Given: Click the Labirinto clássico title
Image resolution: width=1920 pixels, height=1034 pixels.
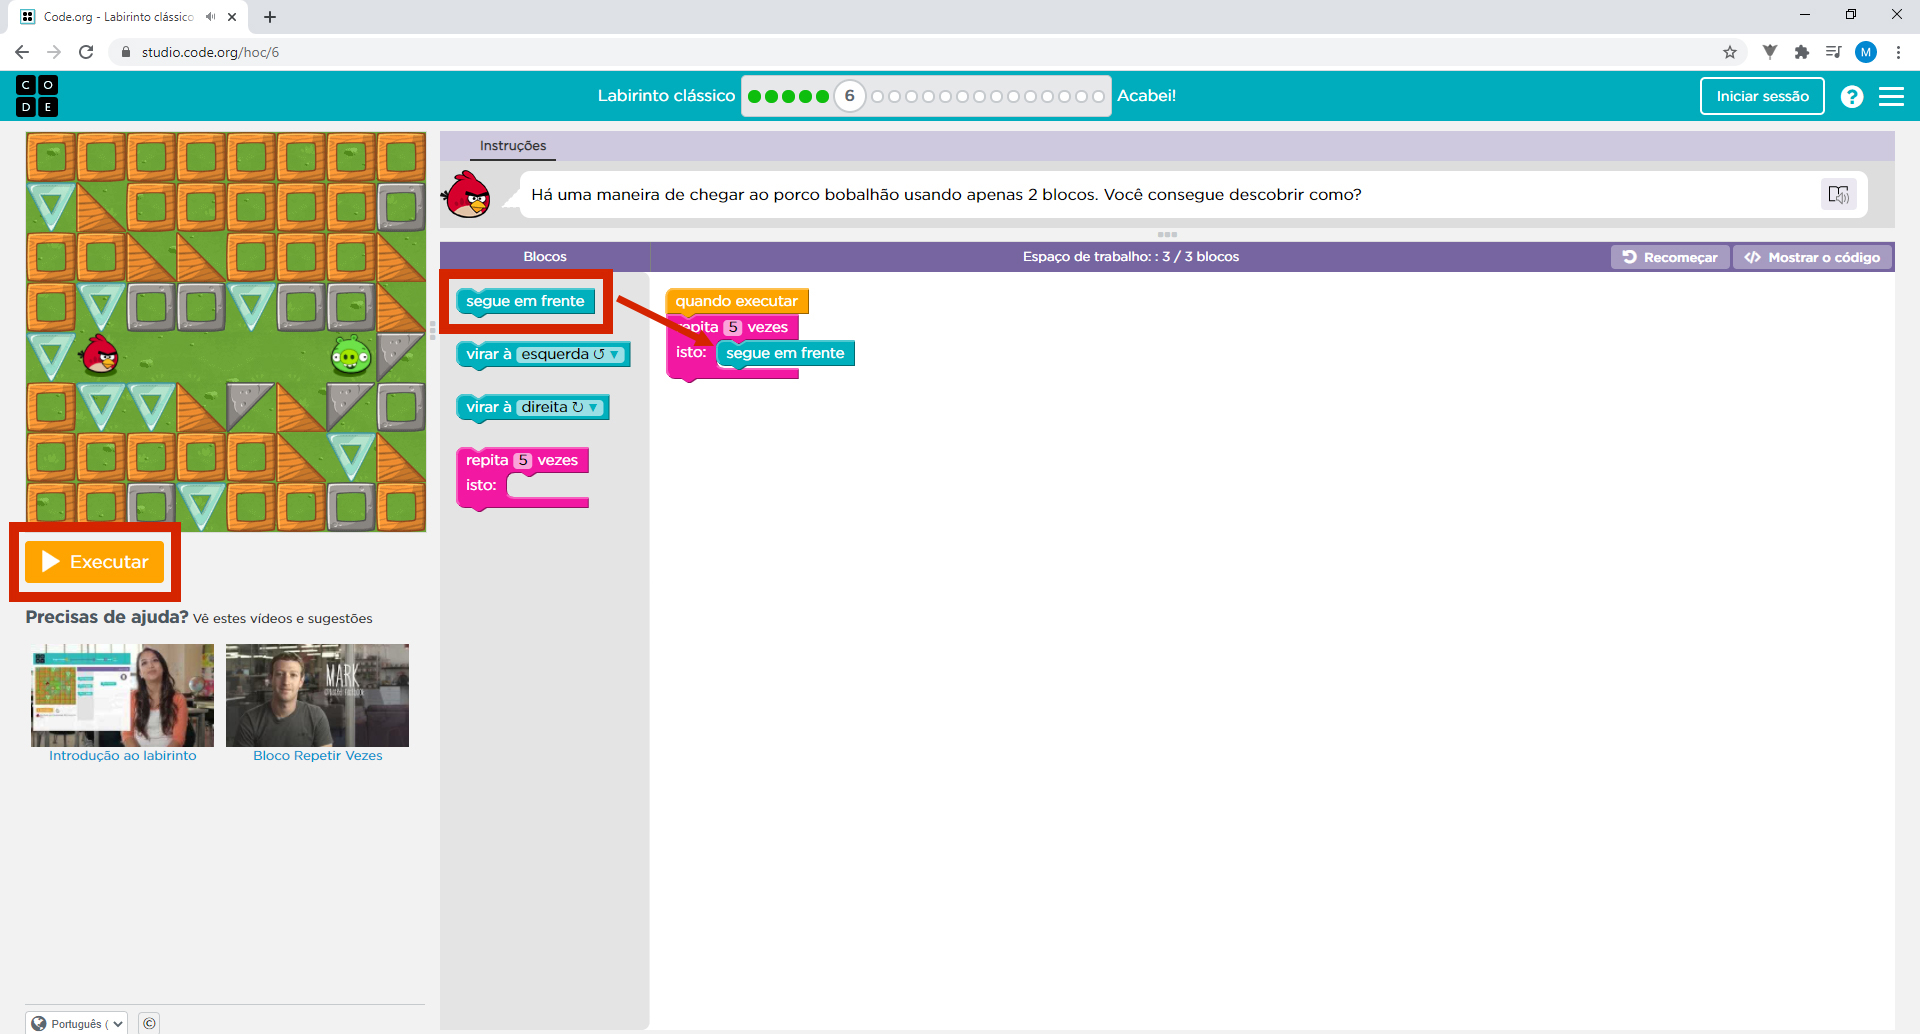Looking at the screenshot, I should pyautogui.click(x=666, y=96).
